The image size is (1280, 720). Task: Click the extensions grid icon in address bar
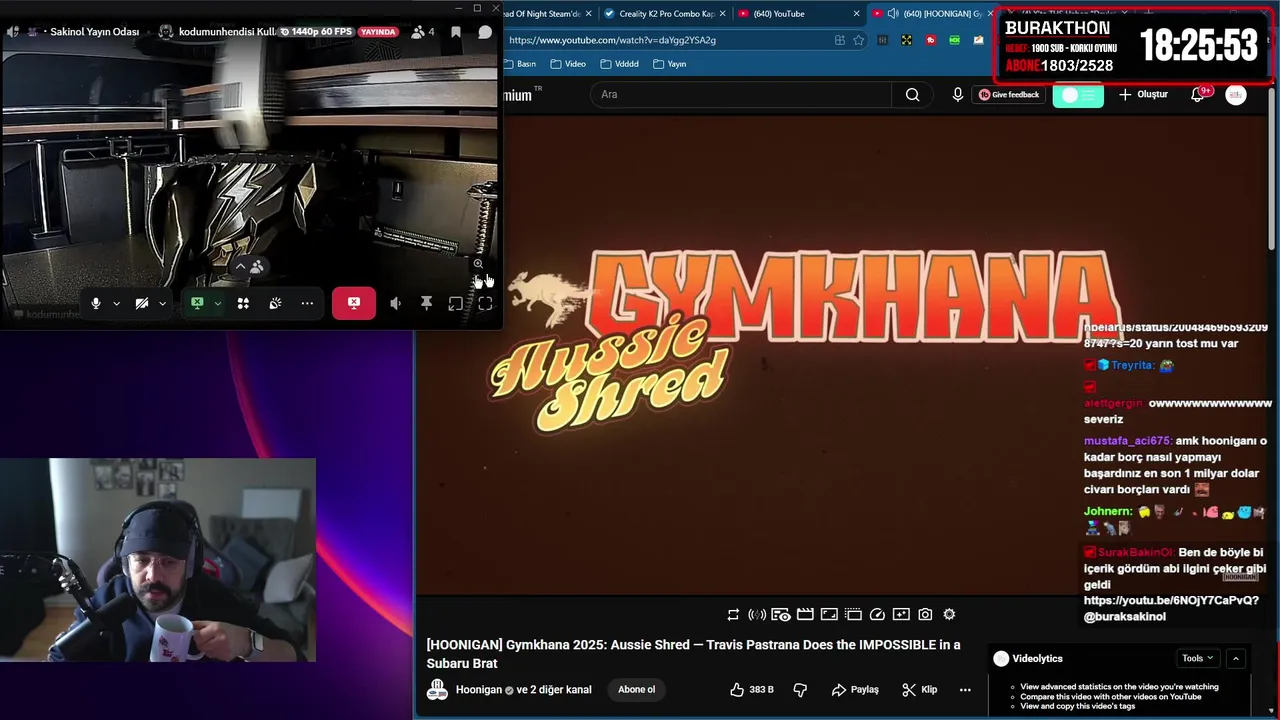point(840,40)
